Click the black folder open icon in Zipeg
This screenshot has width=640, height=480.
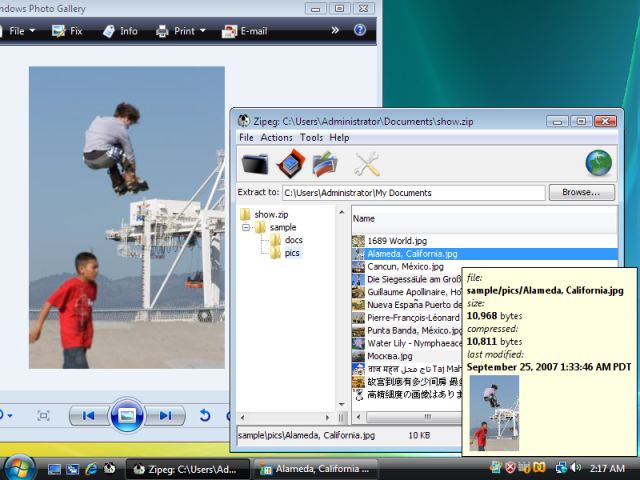tap(255, 164)
